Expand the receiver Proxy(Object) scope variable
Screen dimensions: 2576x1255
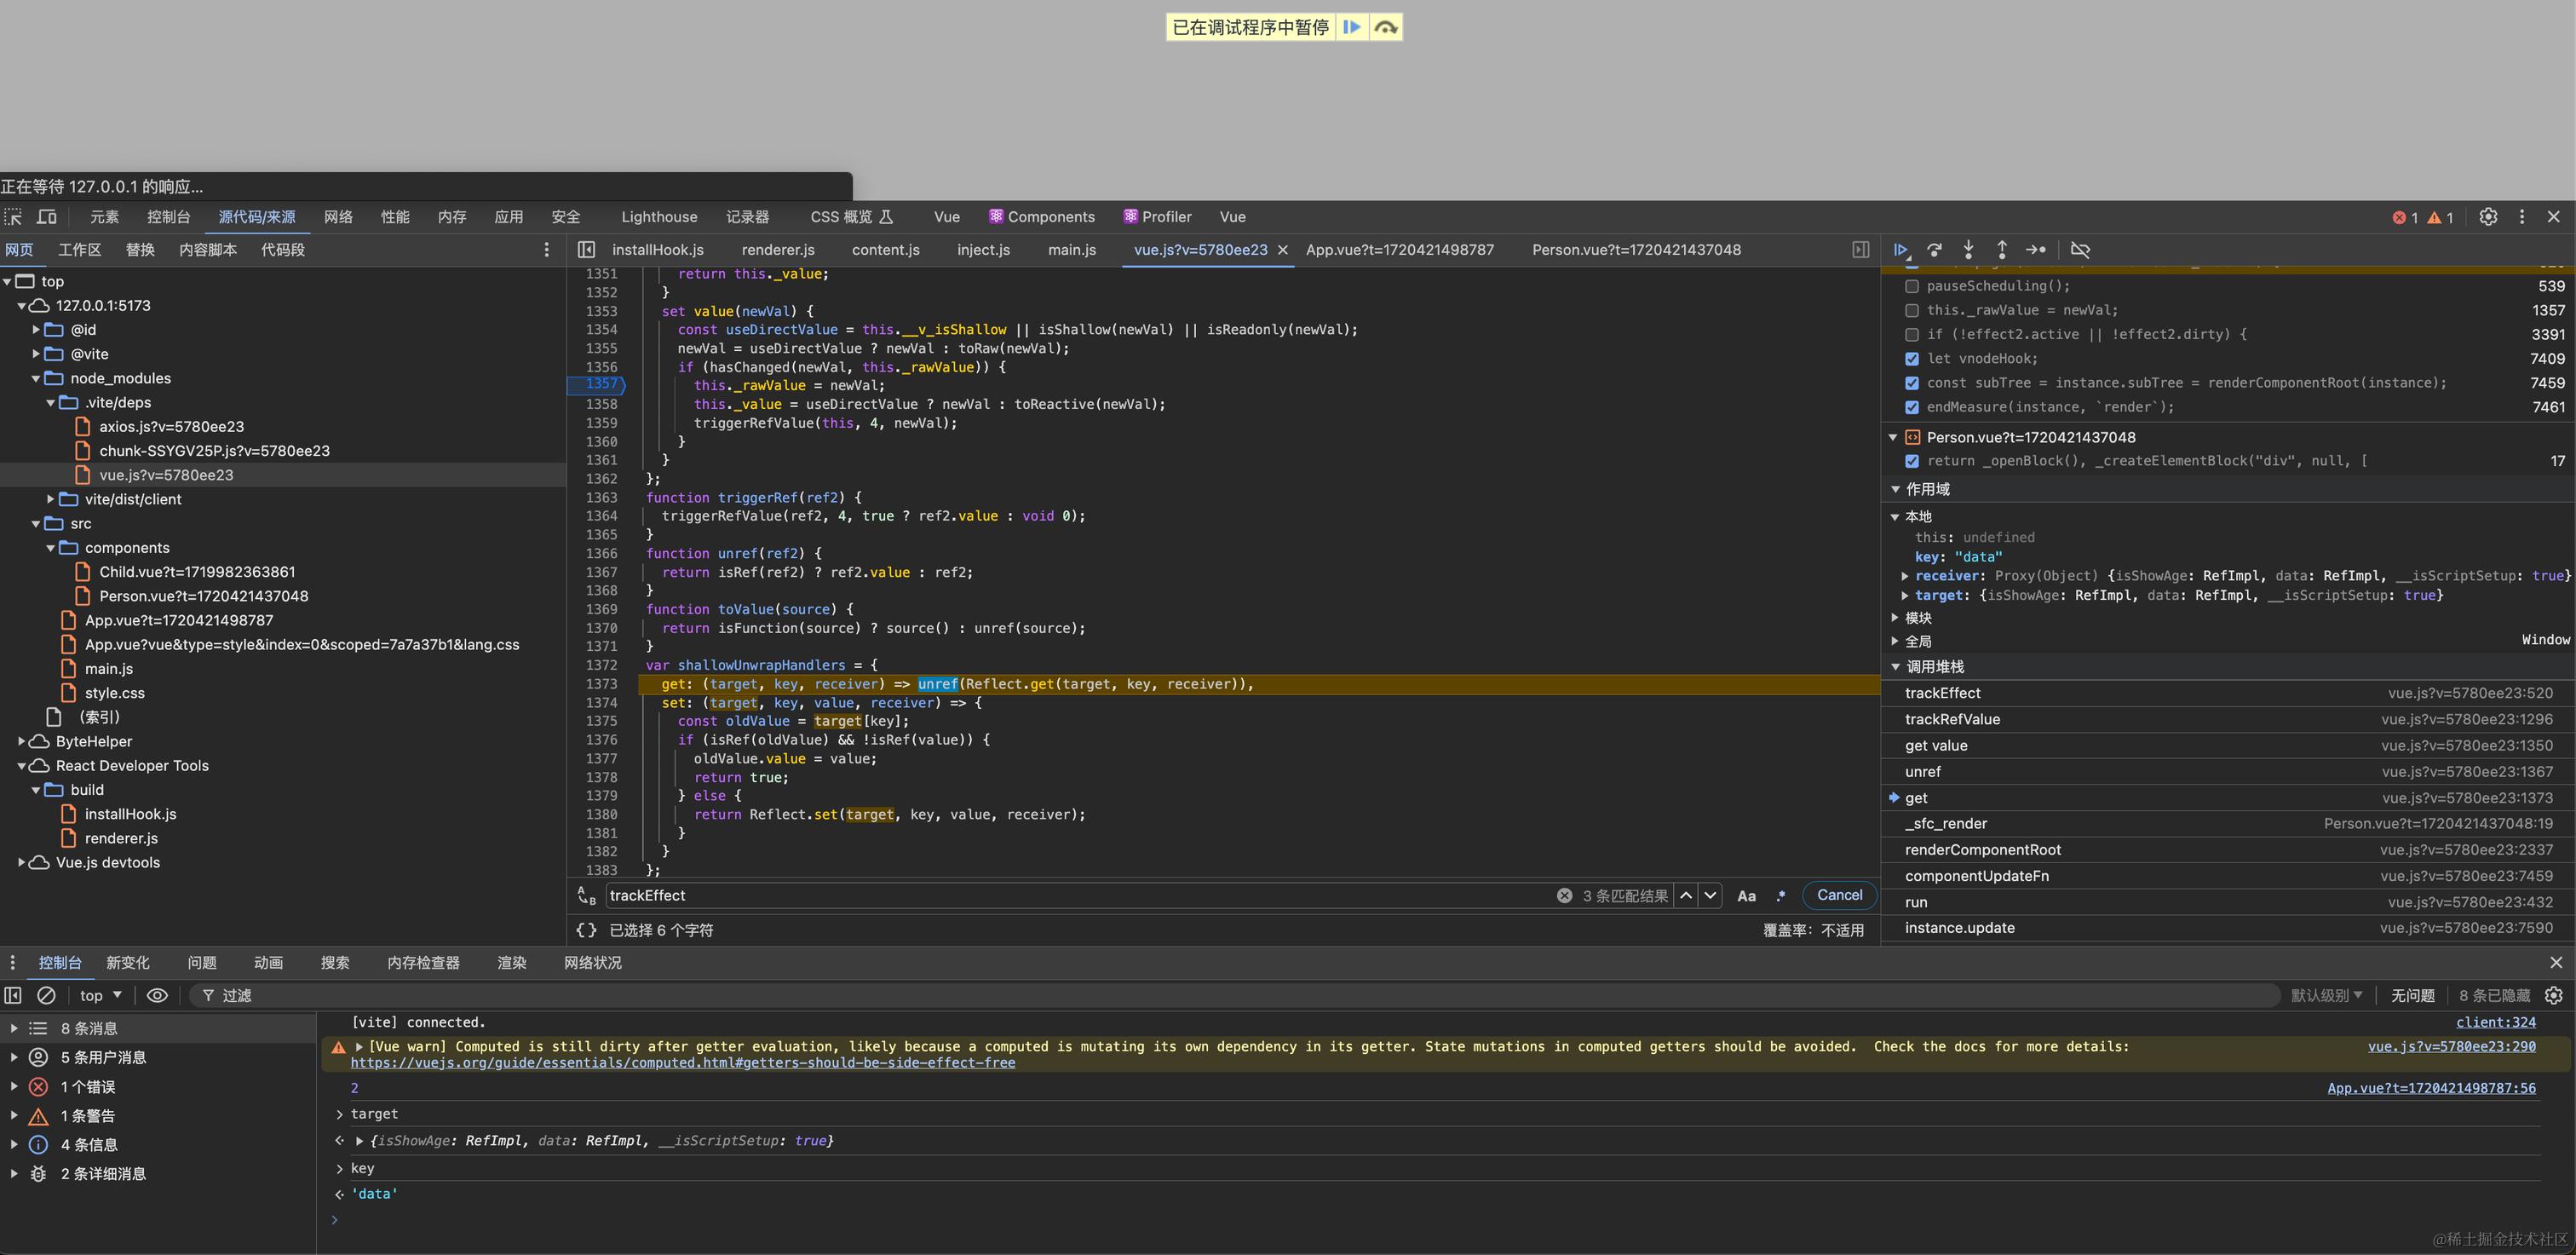[1904, 576]
